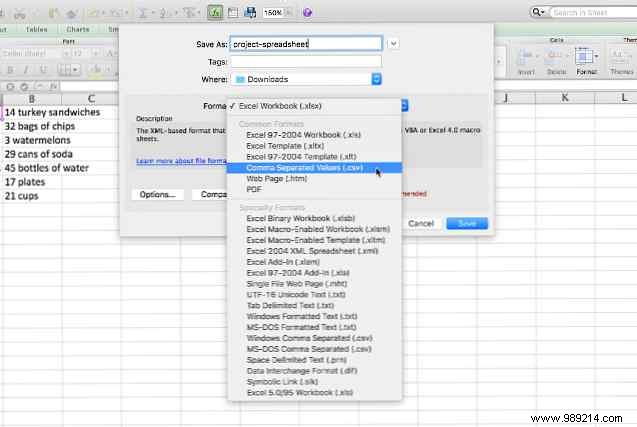Select Excel Macro-Enabled Template (.xltm)
This screenshot has width=637, height=427.
click(x=314, y=240)
